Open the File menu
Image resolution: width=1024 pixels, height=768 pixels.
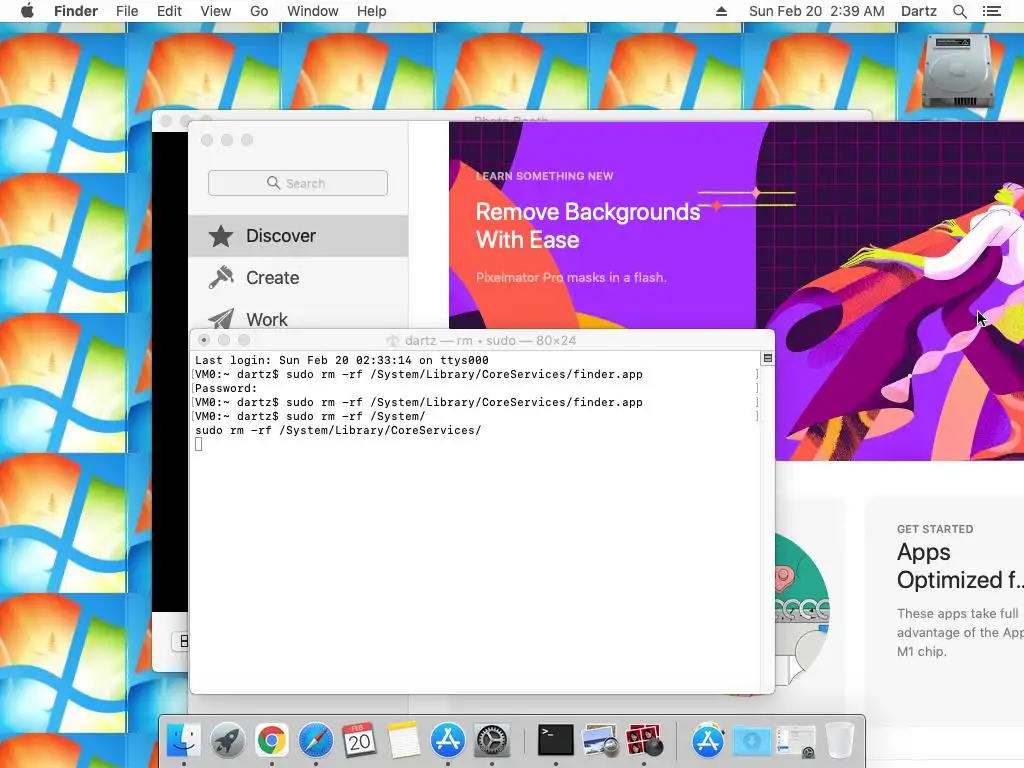click(127, 11)
